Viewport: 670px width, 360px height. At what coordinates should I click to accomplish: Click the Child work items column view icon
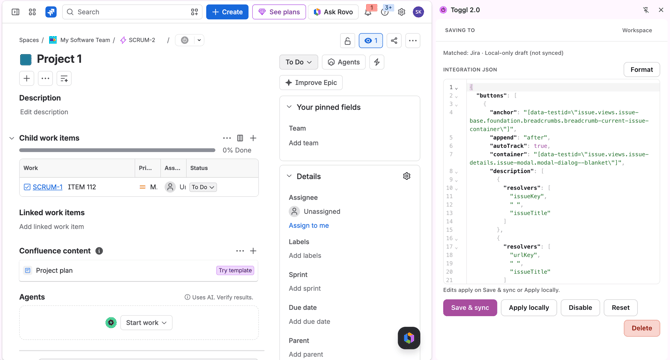tap(240, 138)
